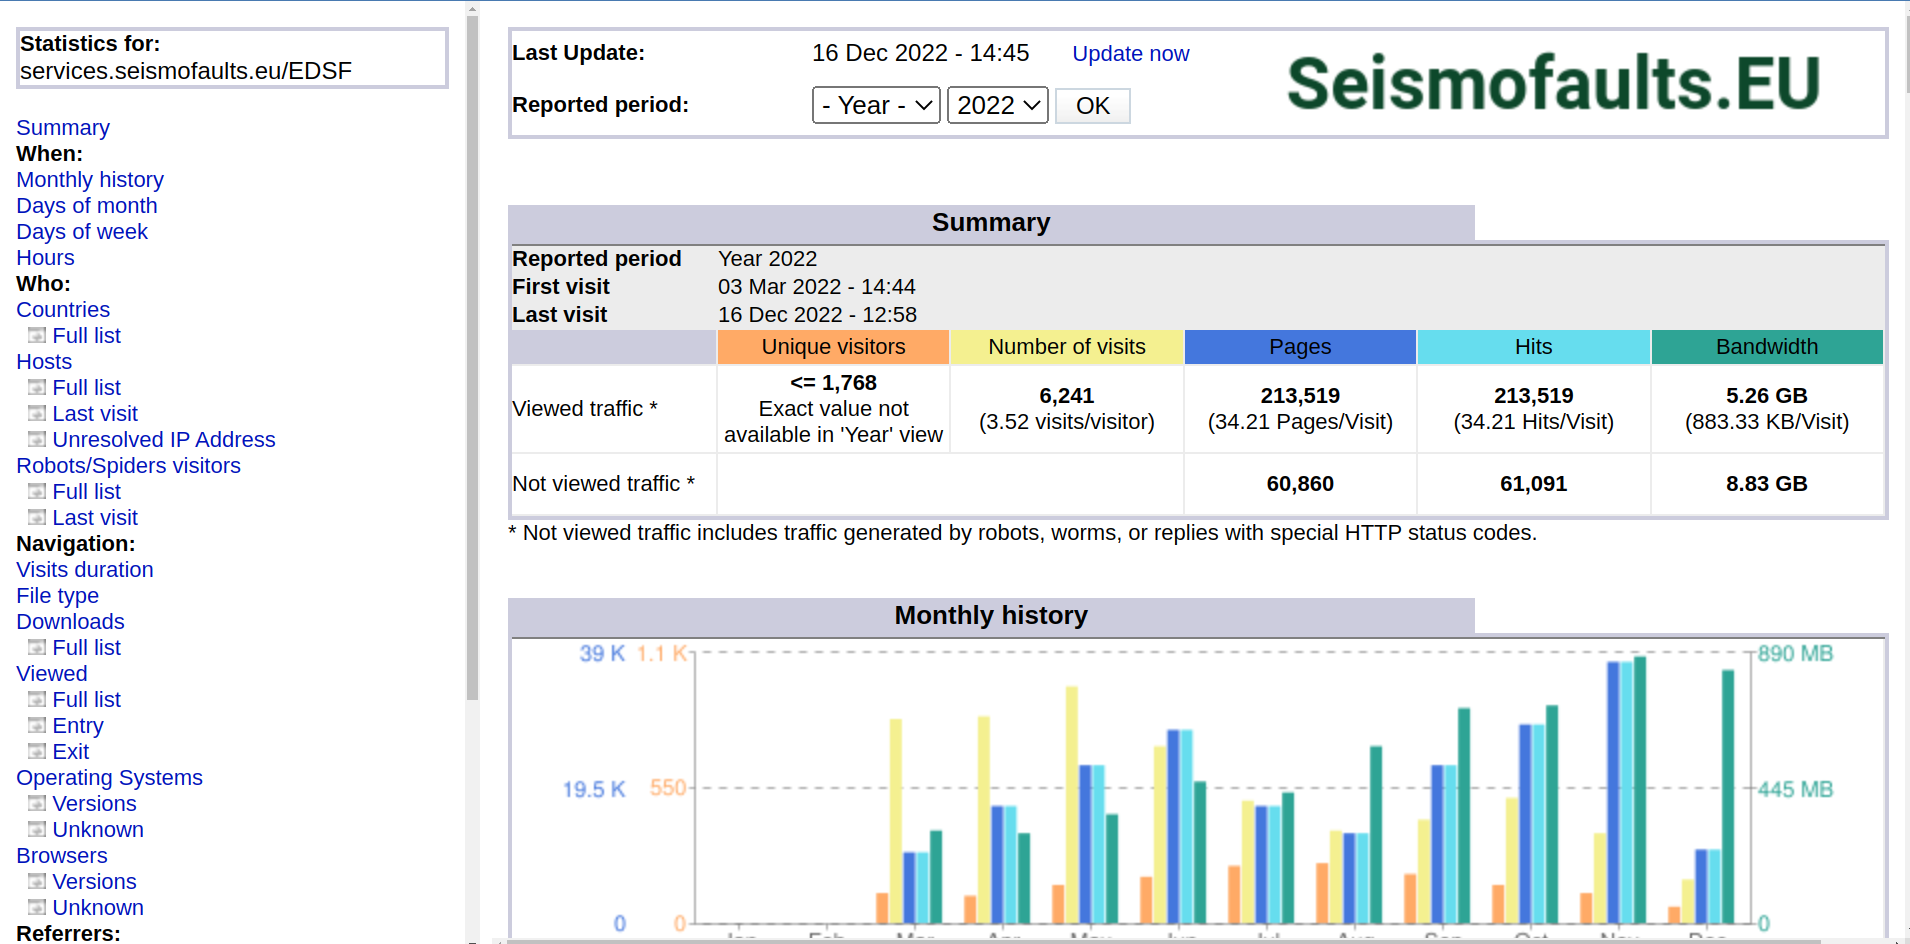1910x944 pixels.
Task: Click the Hosts last visit icon
Action: pyautogui.click(x=39, y=413)
